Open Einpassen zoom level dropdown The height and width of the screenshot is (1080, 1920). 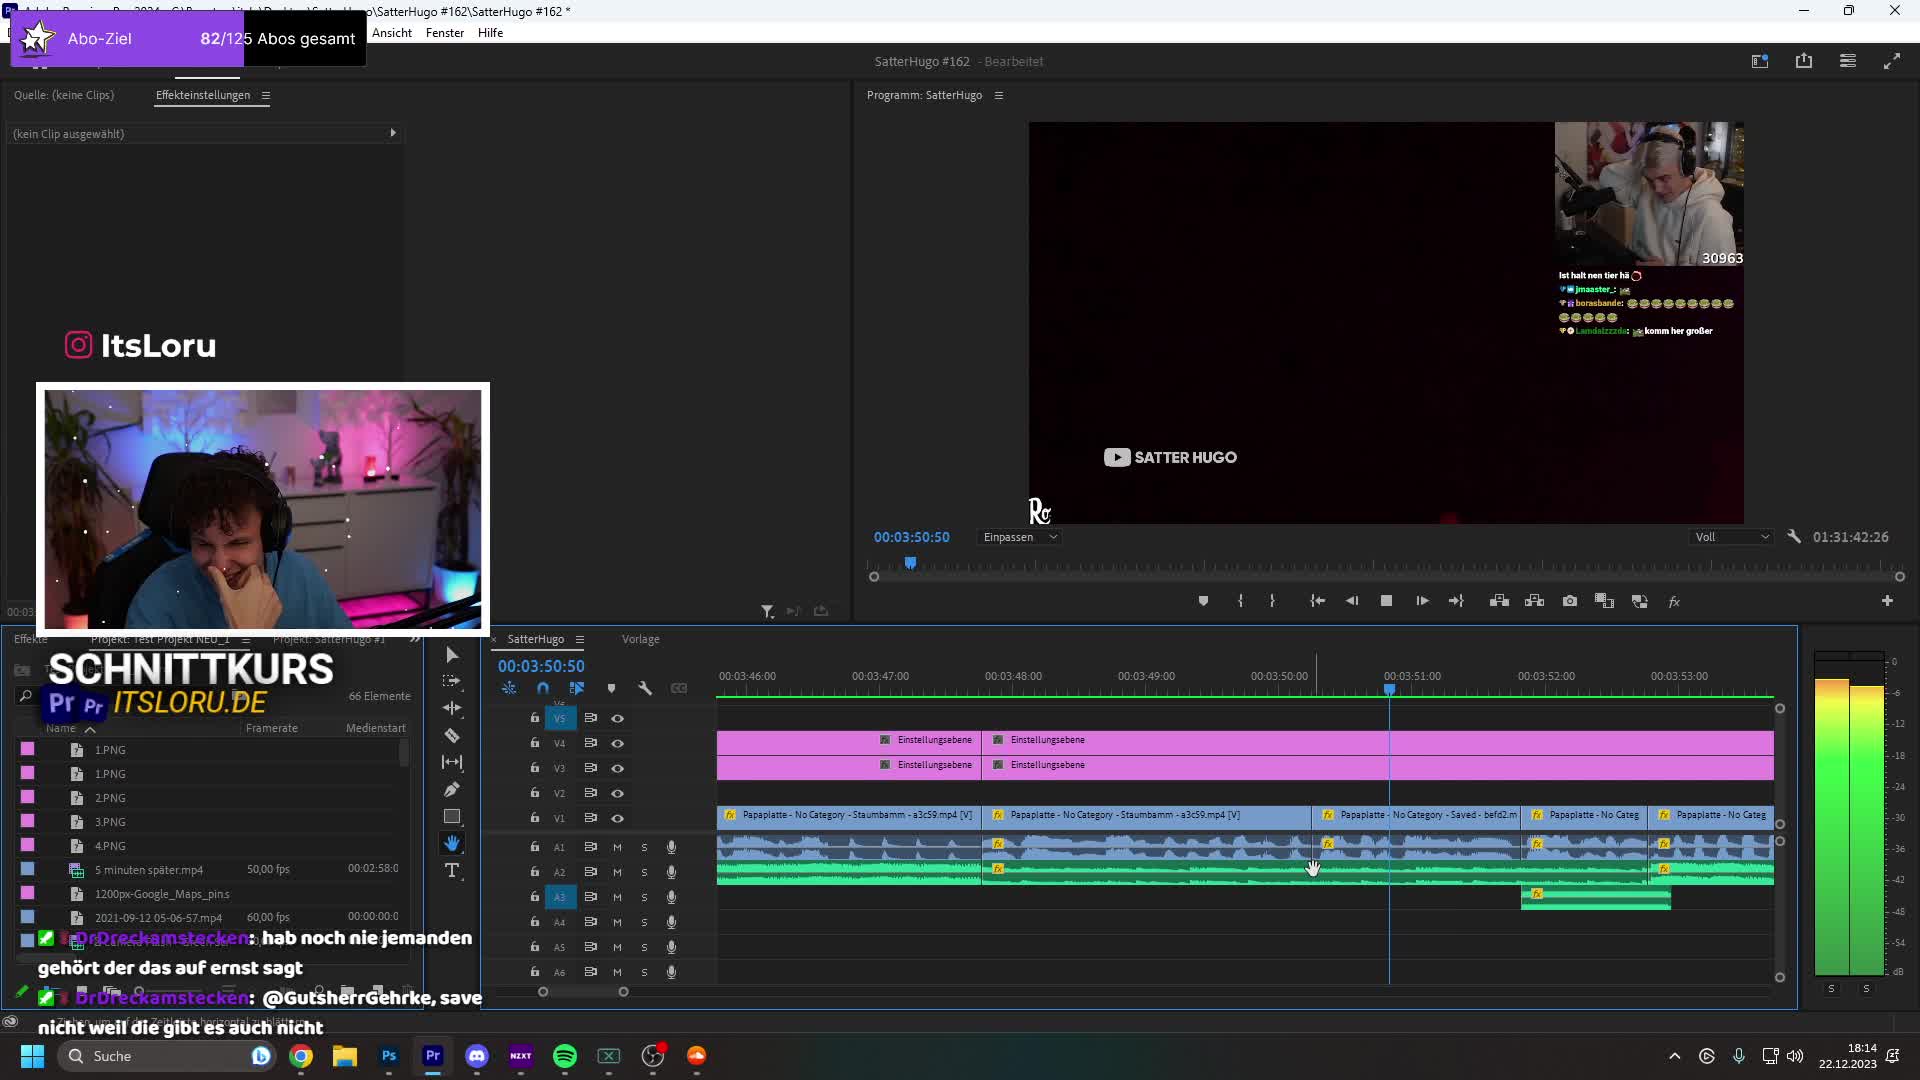tap(1019, 537)
